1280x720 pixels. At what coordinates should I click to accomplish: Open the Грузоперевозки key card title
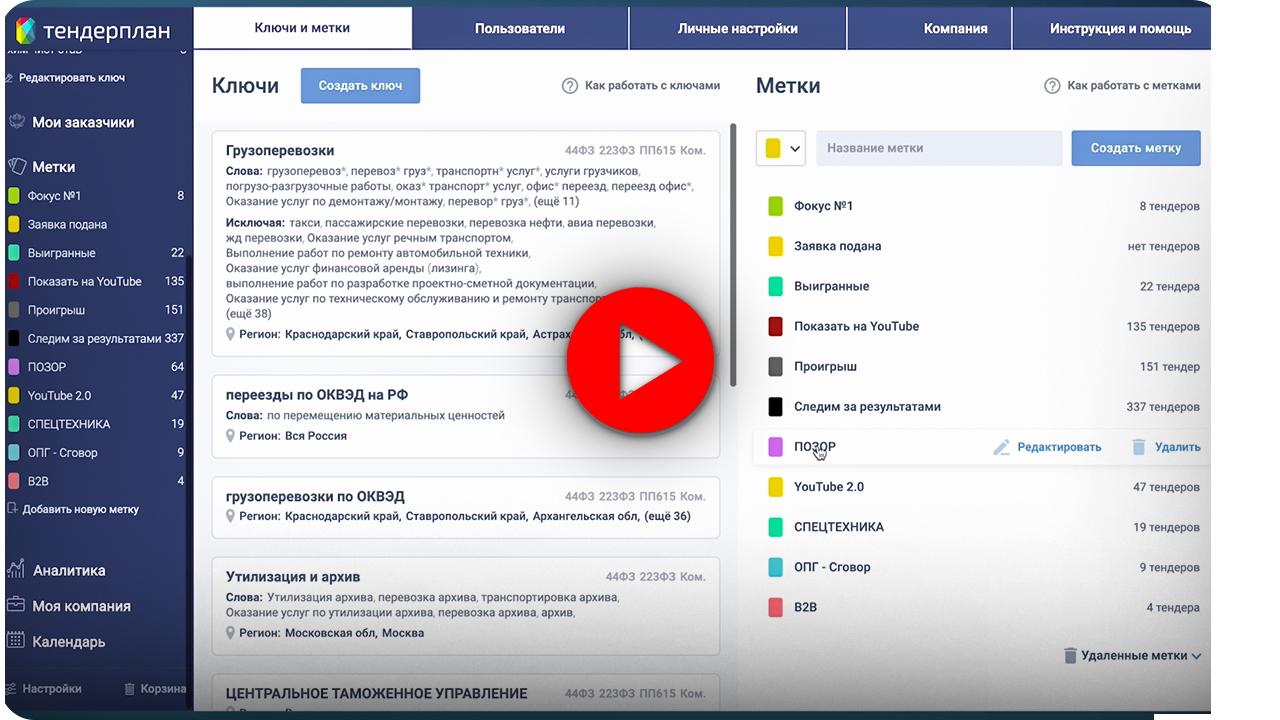pos(280,151)
